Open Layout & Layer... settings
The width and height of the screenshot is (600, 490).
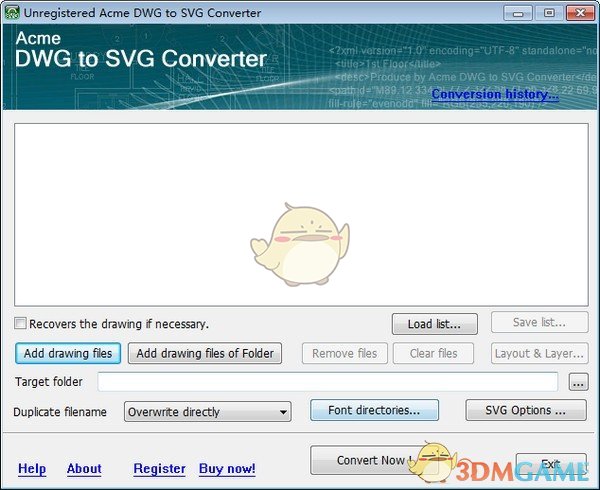540,353
